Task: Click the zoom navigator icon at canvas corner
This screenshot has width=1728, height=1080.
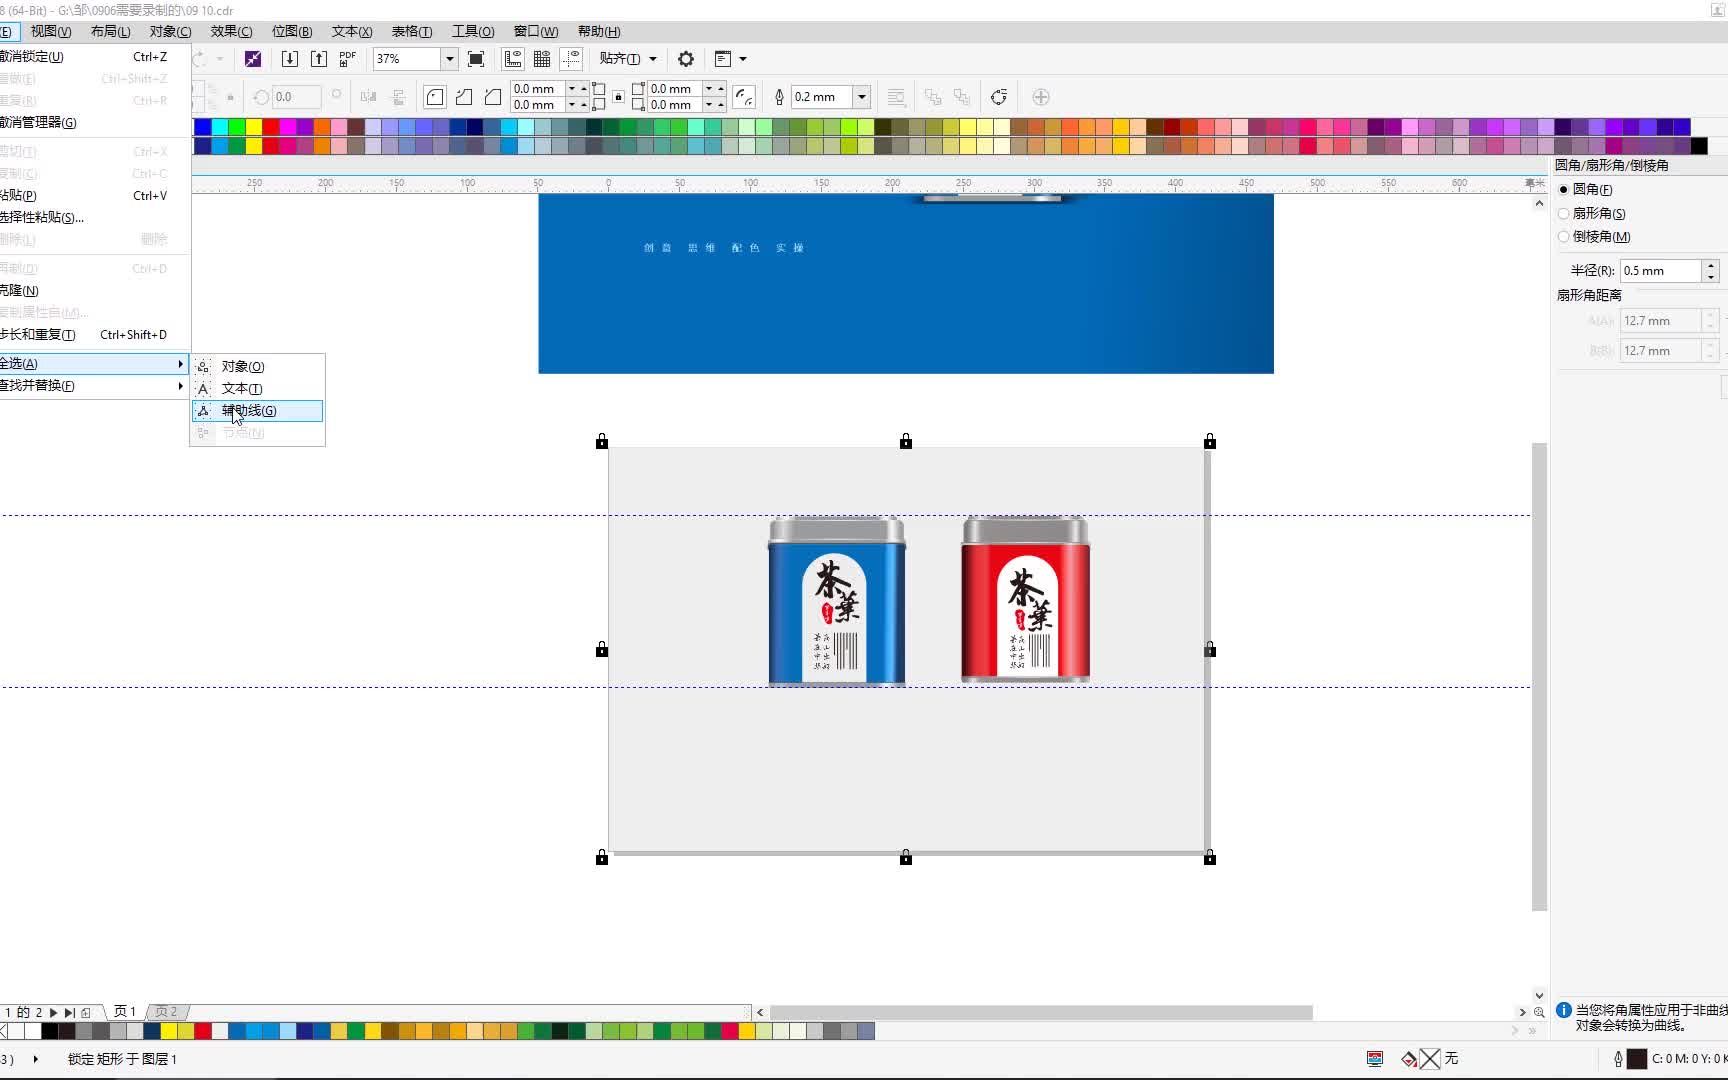Action: 1539,1012
